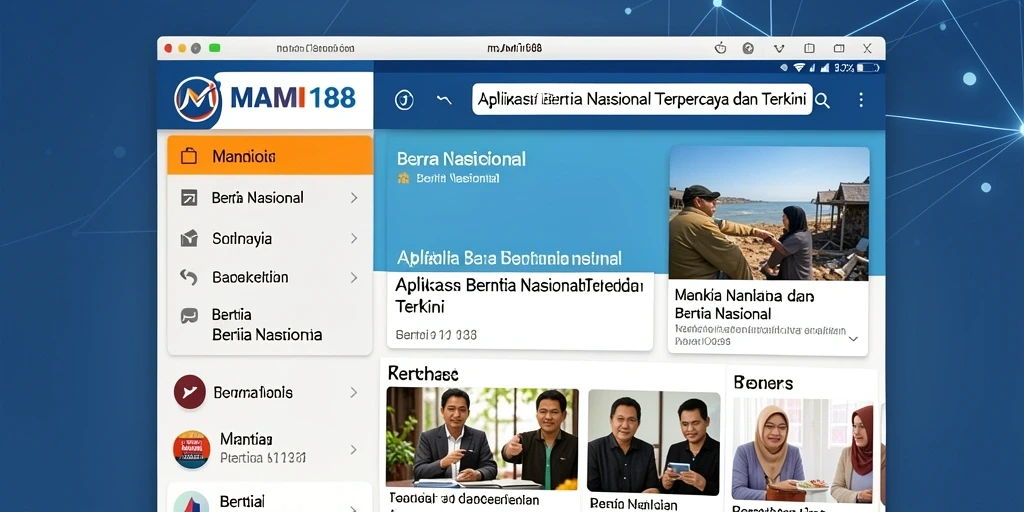The width and height of the screenshot is (1024, 512).
Task: Click the small yellow icon under Berra Nasicional
Action: click(x=404, y=178)
